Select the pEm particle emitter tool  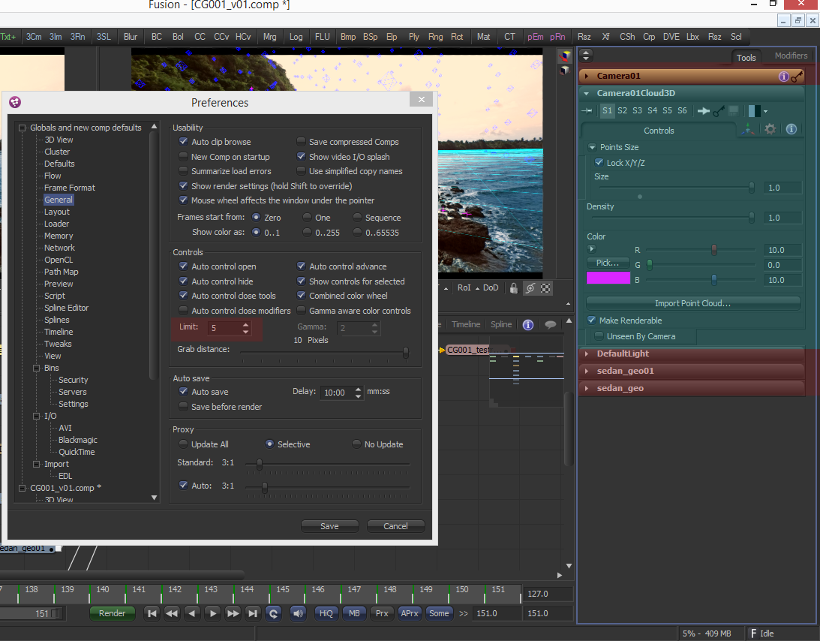point(535,37)
